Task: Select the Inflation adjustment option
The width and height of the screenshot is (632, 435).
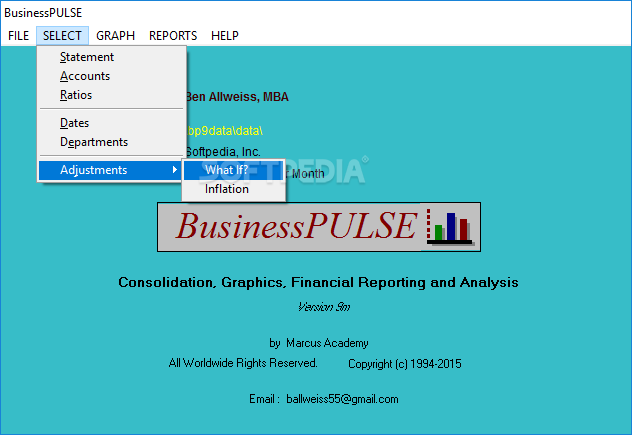Action: point(234,189)
